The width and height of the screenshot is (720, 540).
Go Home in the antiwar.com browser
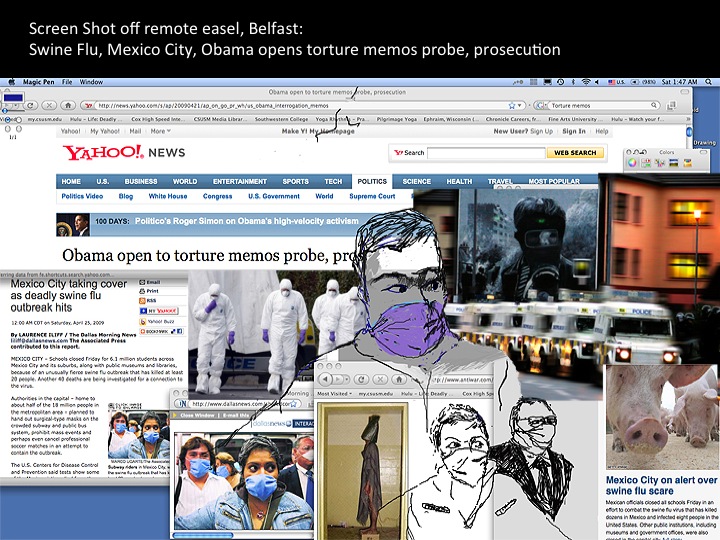pyautogui.click(x=399, y=380)
